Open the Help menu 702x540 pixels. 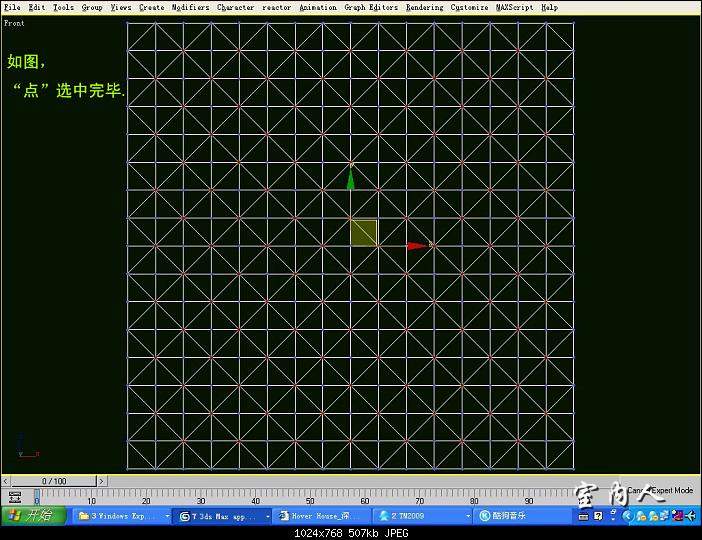point(549,7)
